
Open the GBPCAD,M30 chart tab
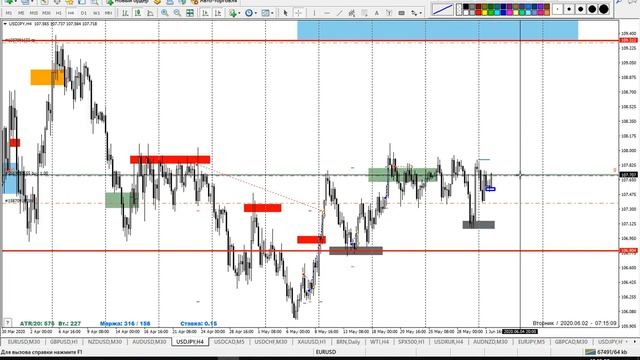pos(571,342)
